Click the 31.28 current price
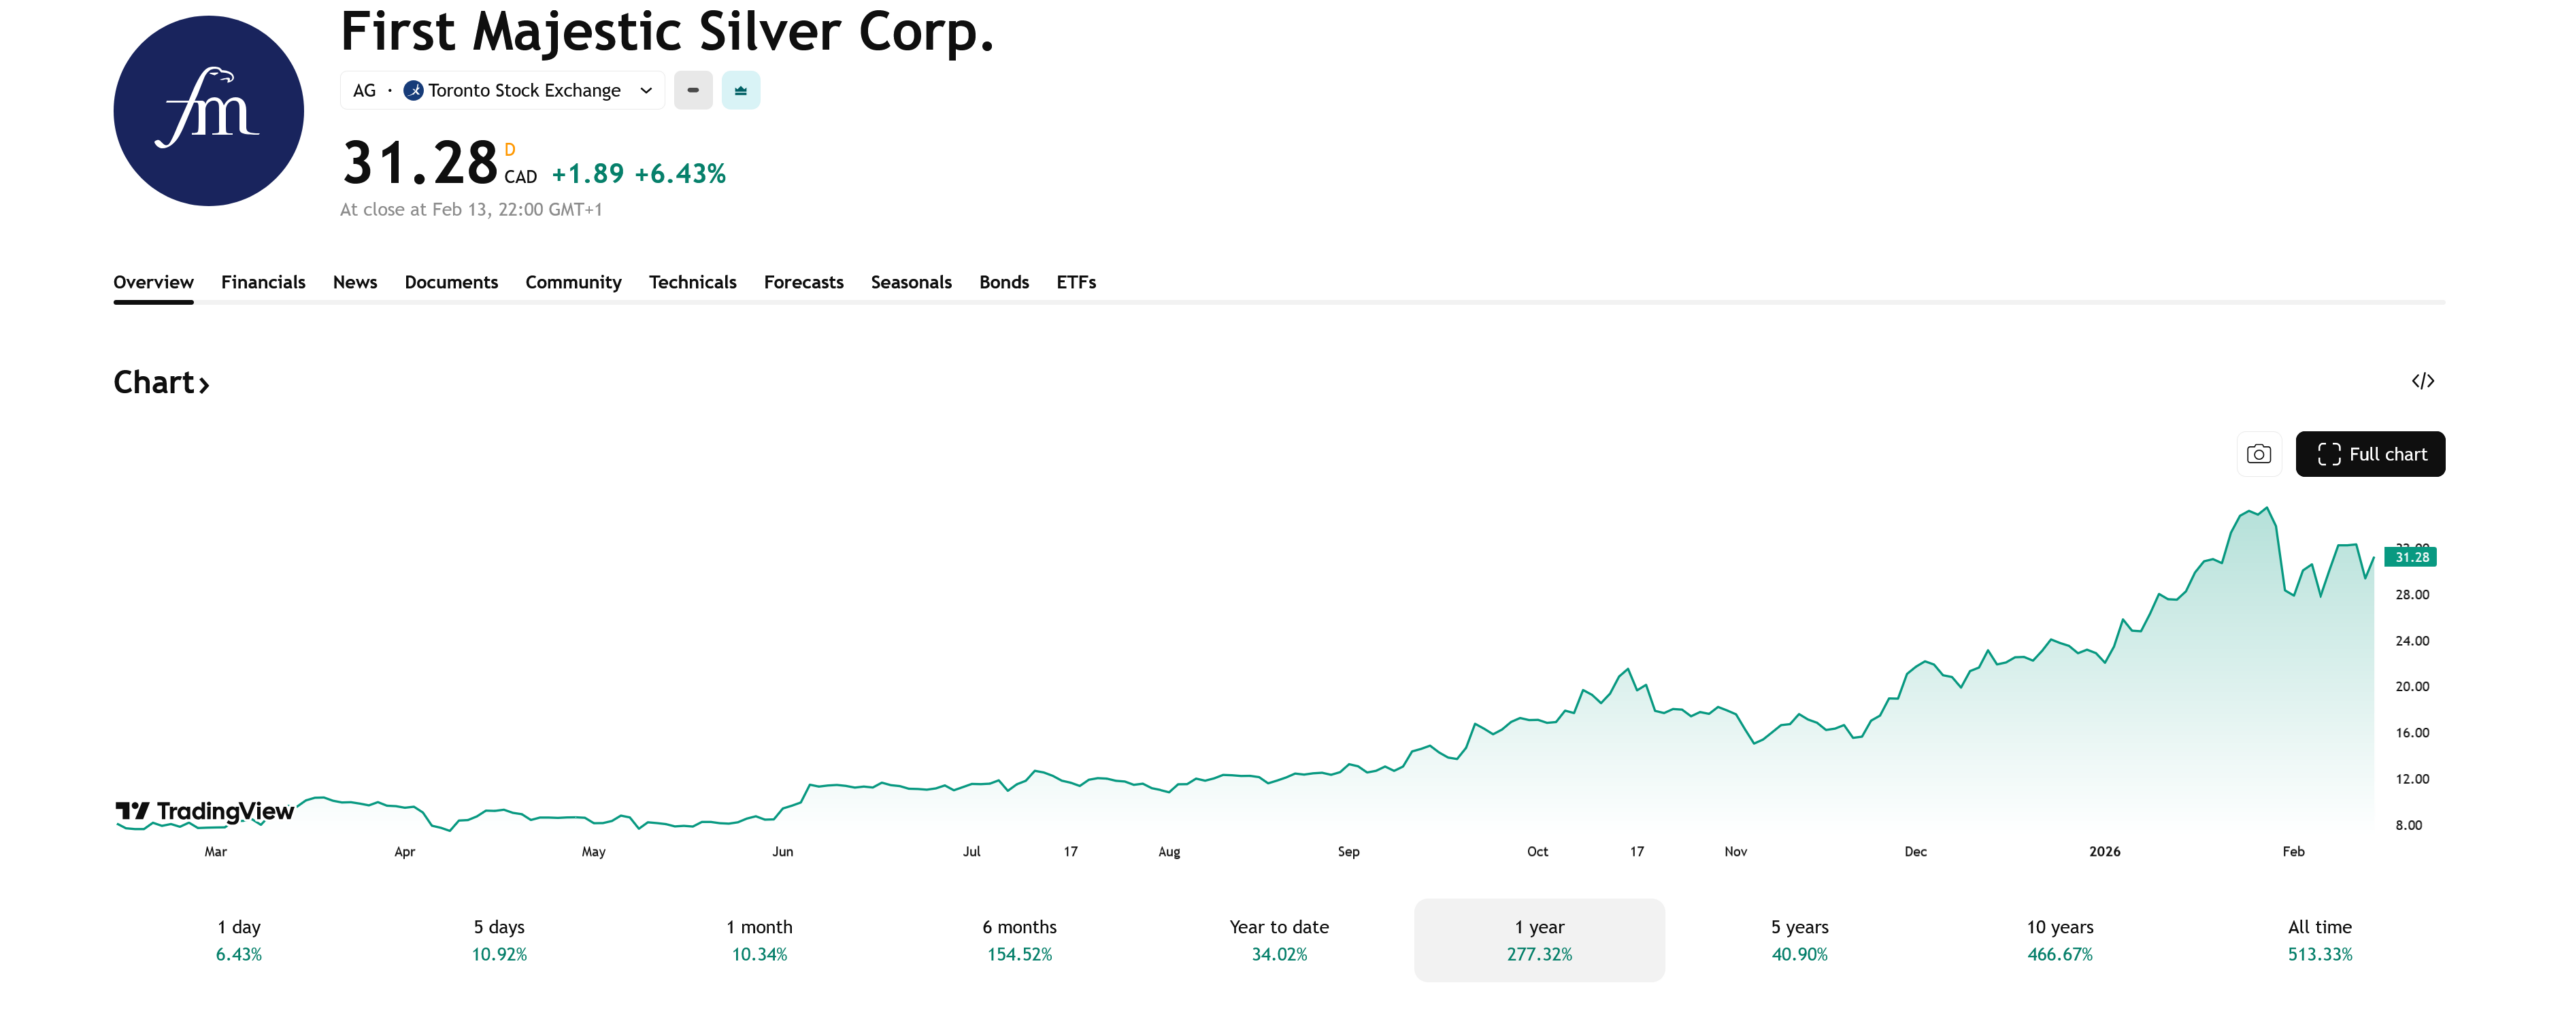Screen dimensions: 2560x1019 click(420, 163)
